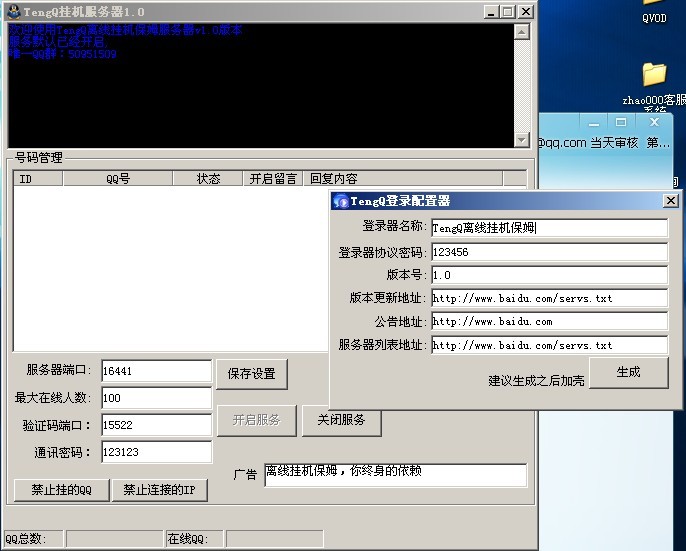This screenshot has width=686, height=551.
Task: Click the 开启留言 column header
Action: 273,179
